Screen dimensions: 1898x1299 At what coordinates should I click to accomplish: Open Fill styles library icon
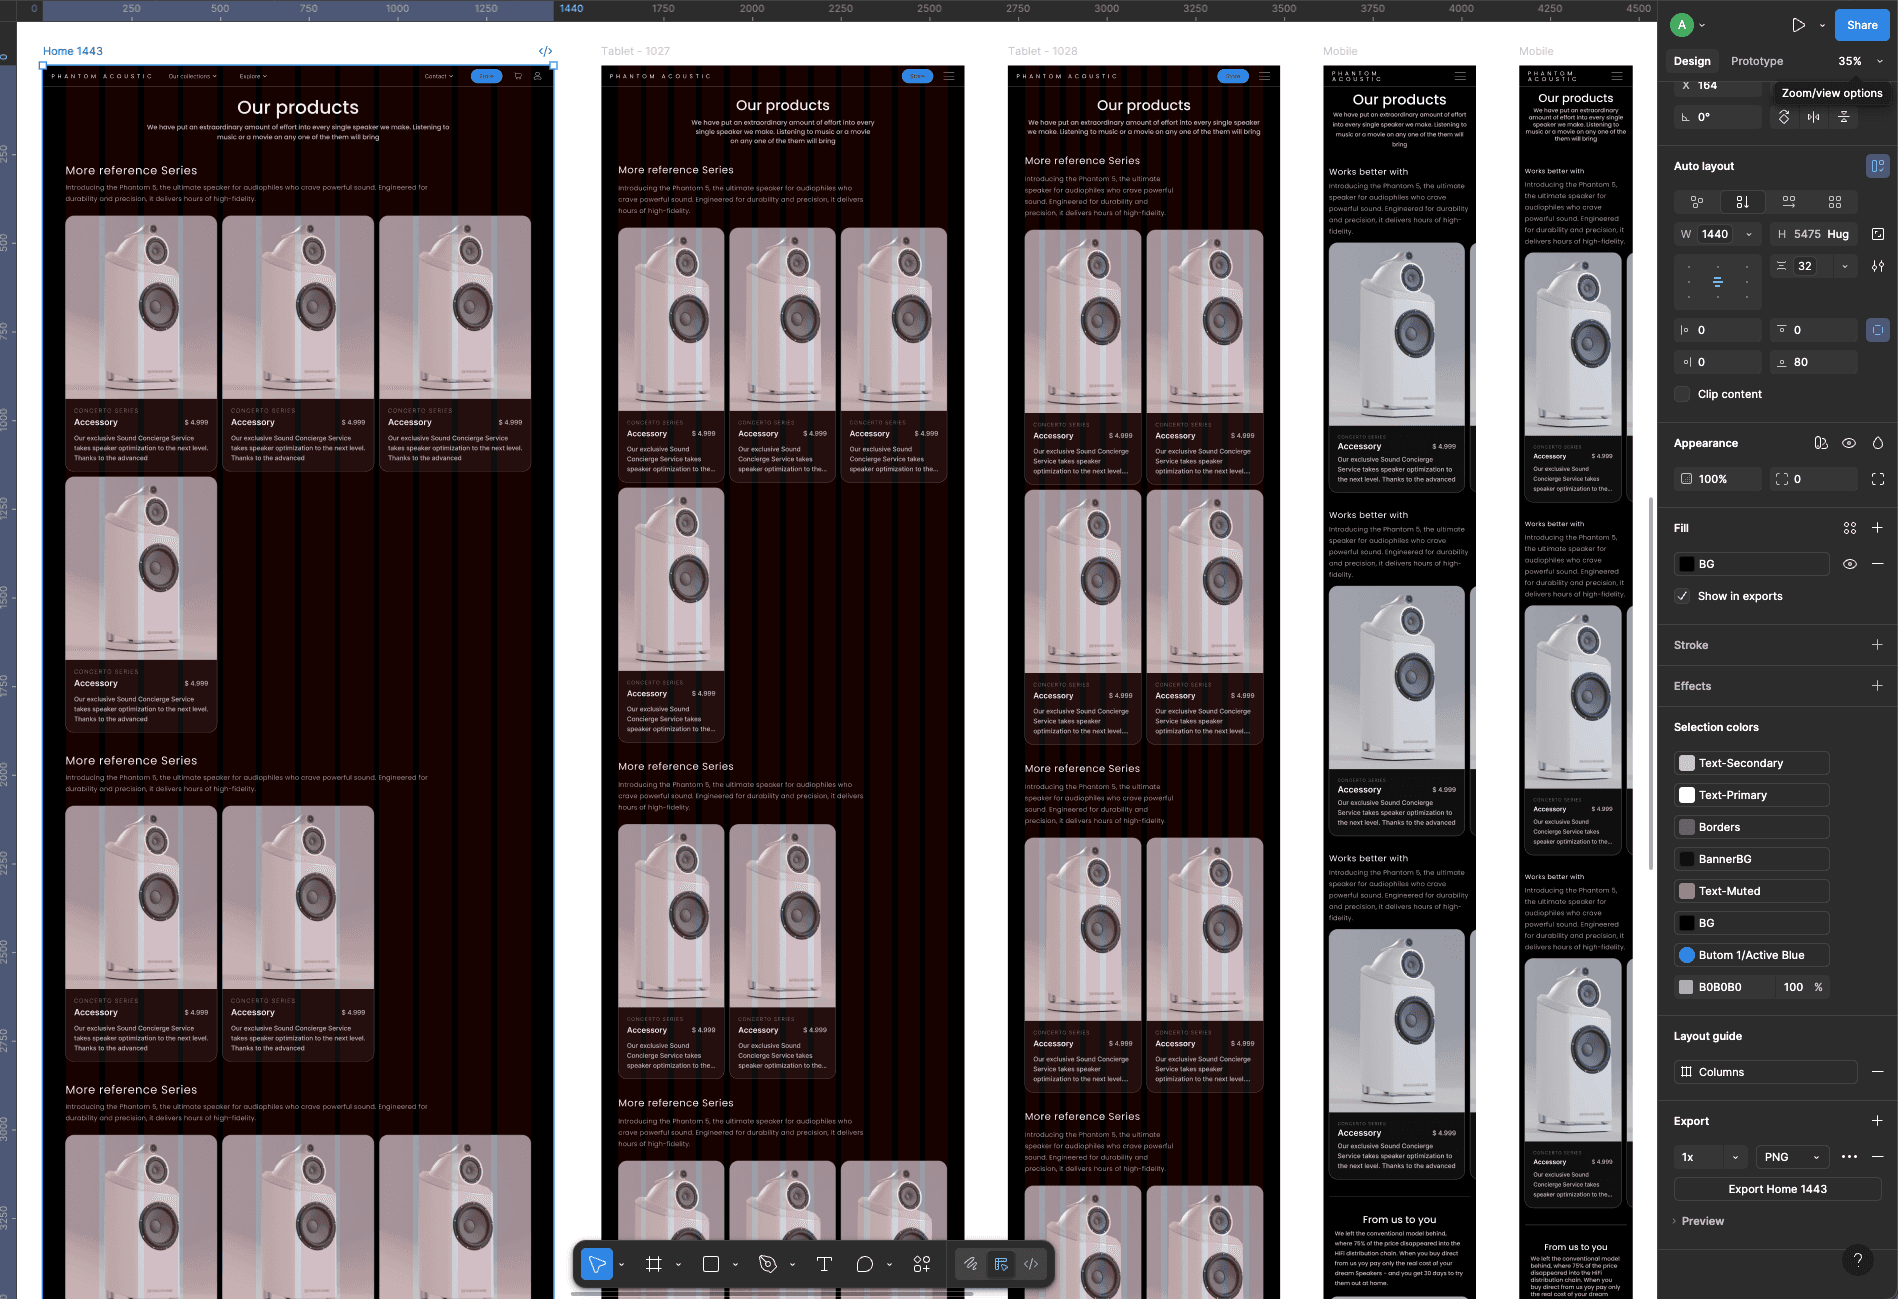point(1850,528)
